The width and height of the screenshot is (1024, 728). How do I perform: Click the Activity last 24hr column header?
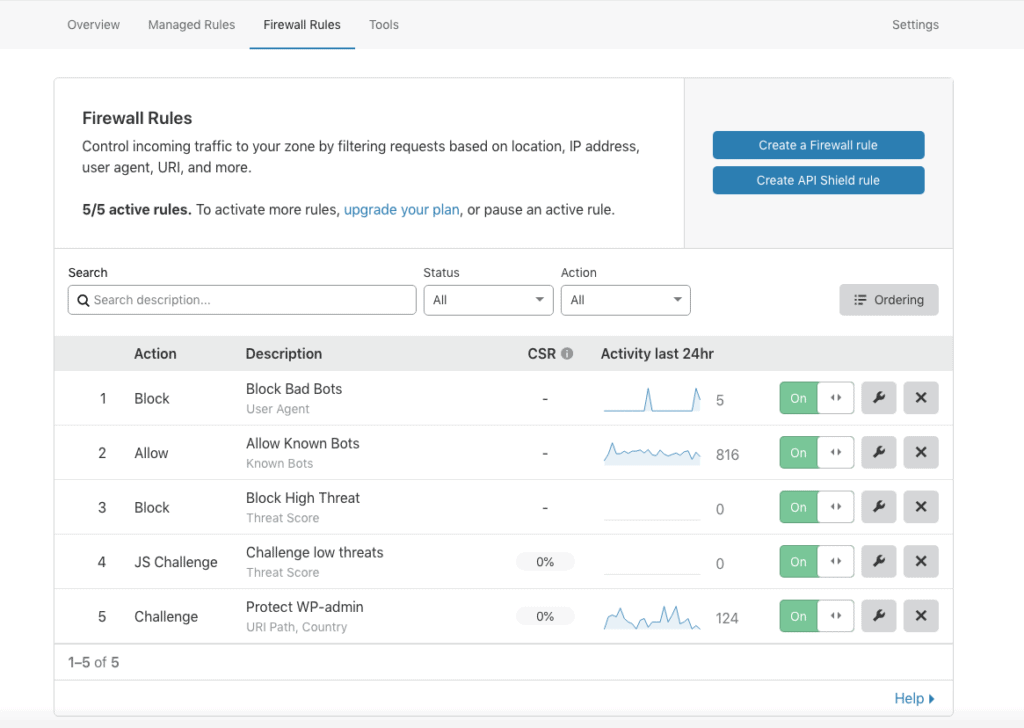click(x=657, y=354)
